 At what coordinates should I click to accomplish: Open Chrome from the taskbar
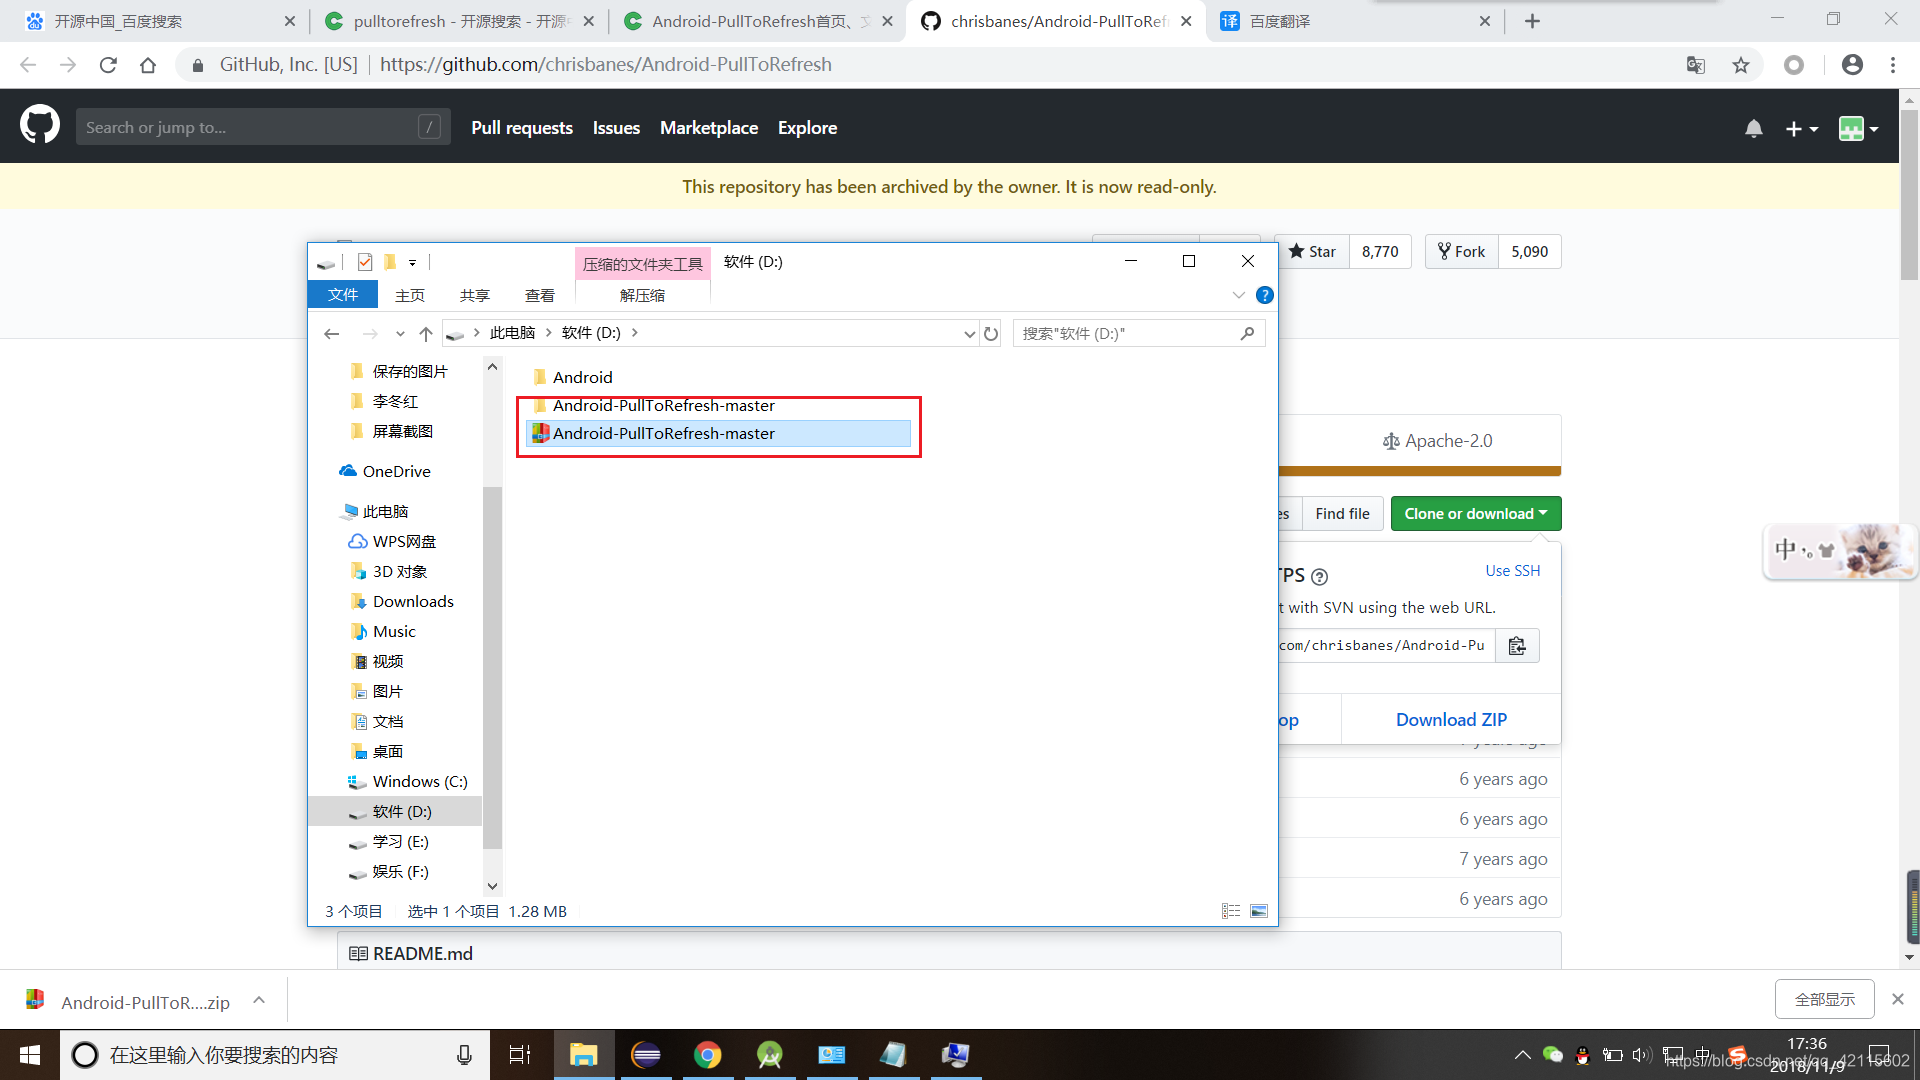pyautogui.click(x=708, y=1055)
